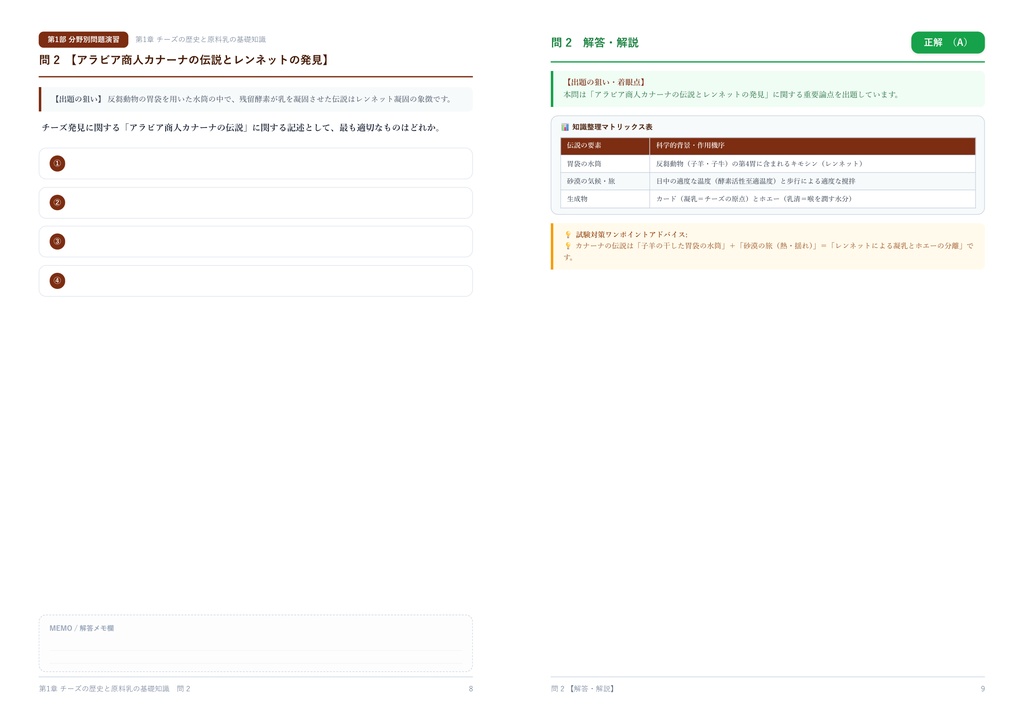Select answer option ④ circle
Image resolution: width=1024 pixels, height=724 pixels.
(57, 281)
